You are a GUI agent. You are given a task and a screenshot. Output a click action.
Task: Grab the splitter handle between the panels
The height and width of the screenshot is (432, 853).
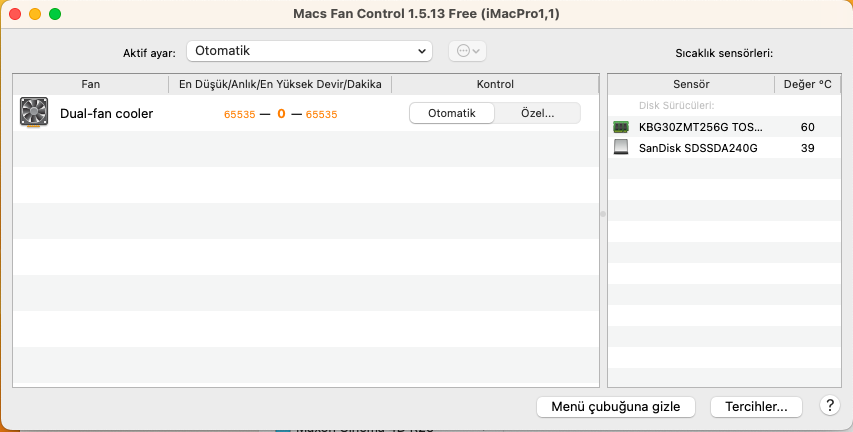[602, 214]
